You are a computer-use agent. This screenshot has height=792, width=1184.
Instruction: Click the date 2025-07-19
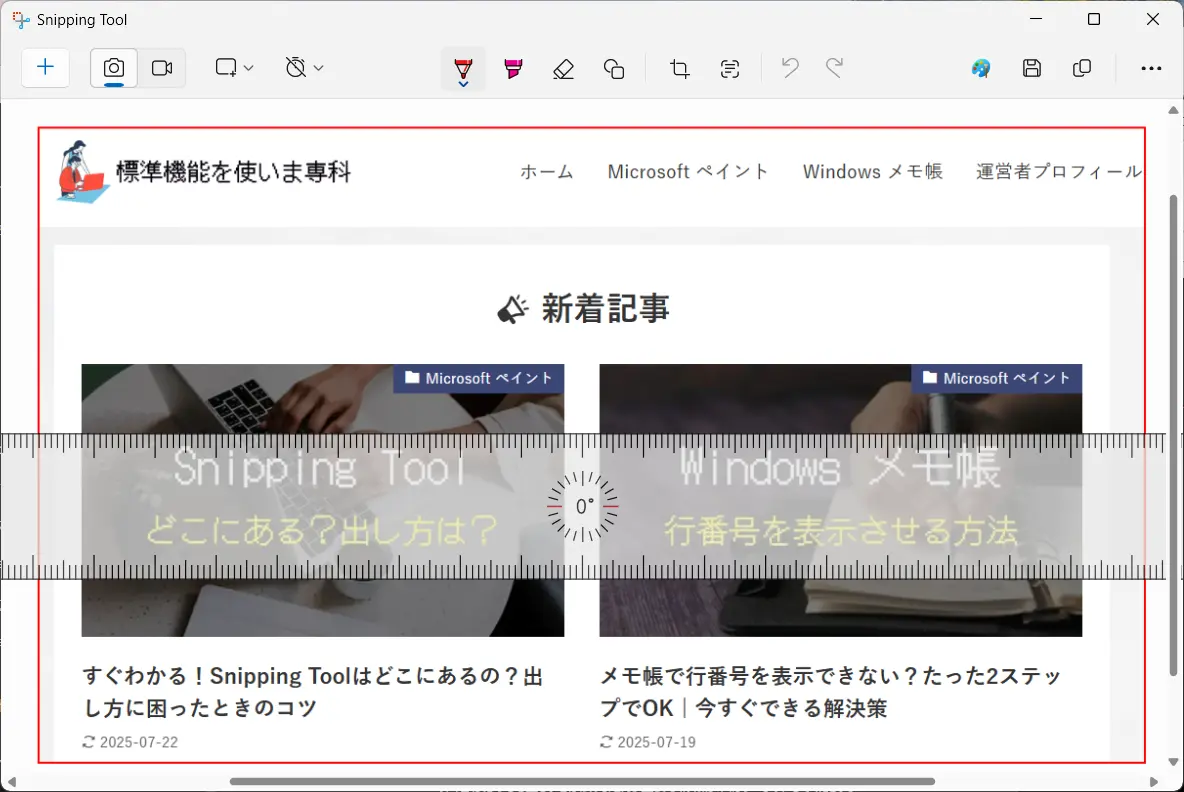(656, 742)
